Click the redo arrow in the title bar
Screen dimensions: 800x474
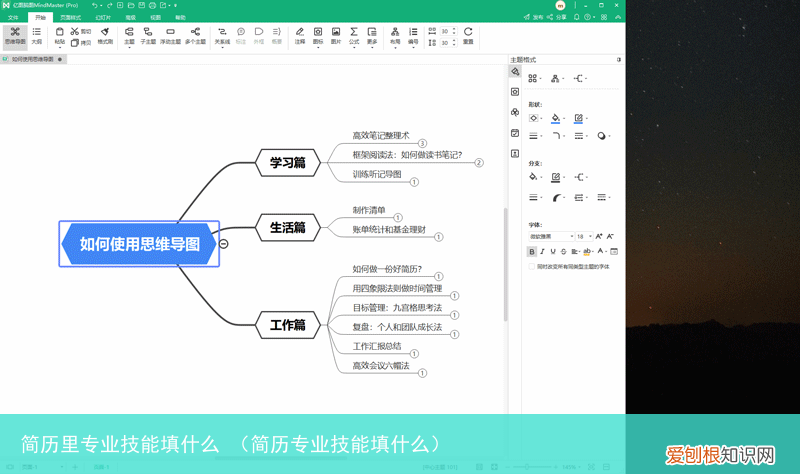coord(110,5)
